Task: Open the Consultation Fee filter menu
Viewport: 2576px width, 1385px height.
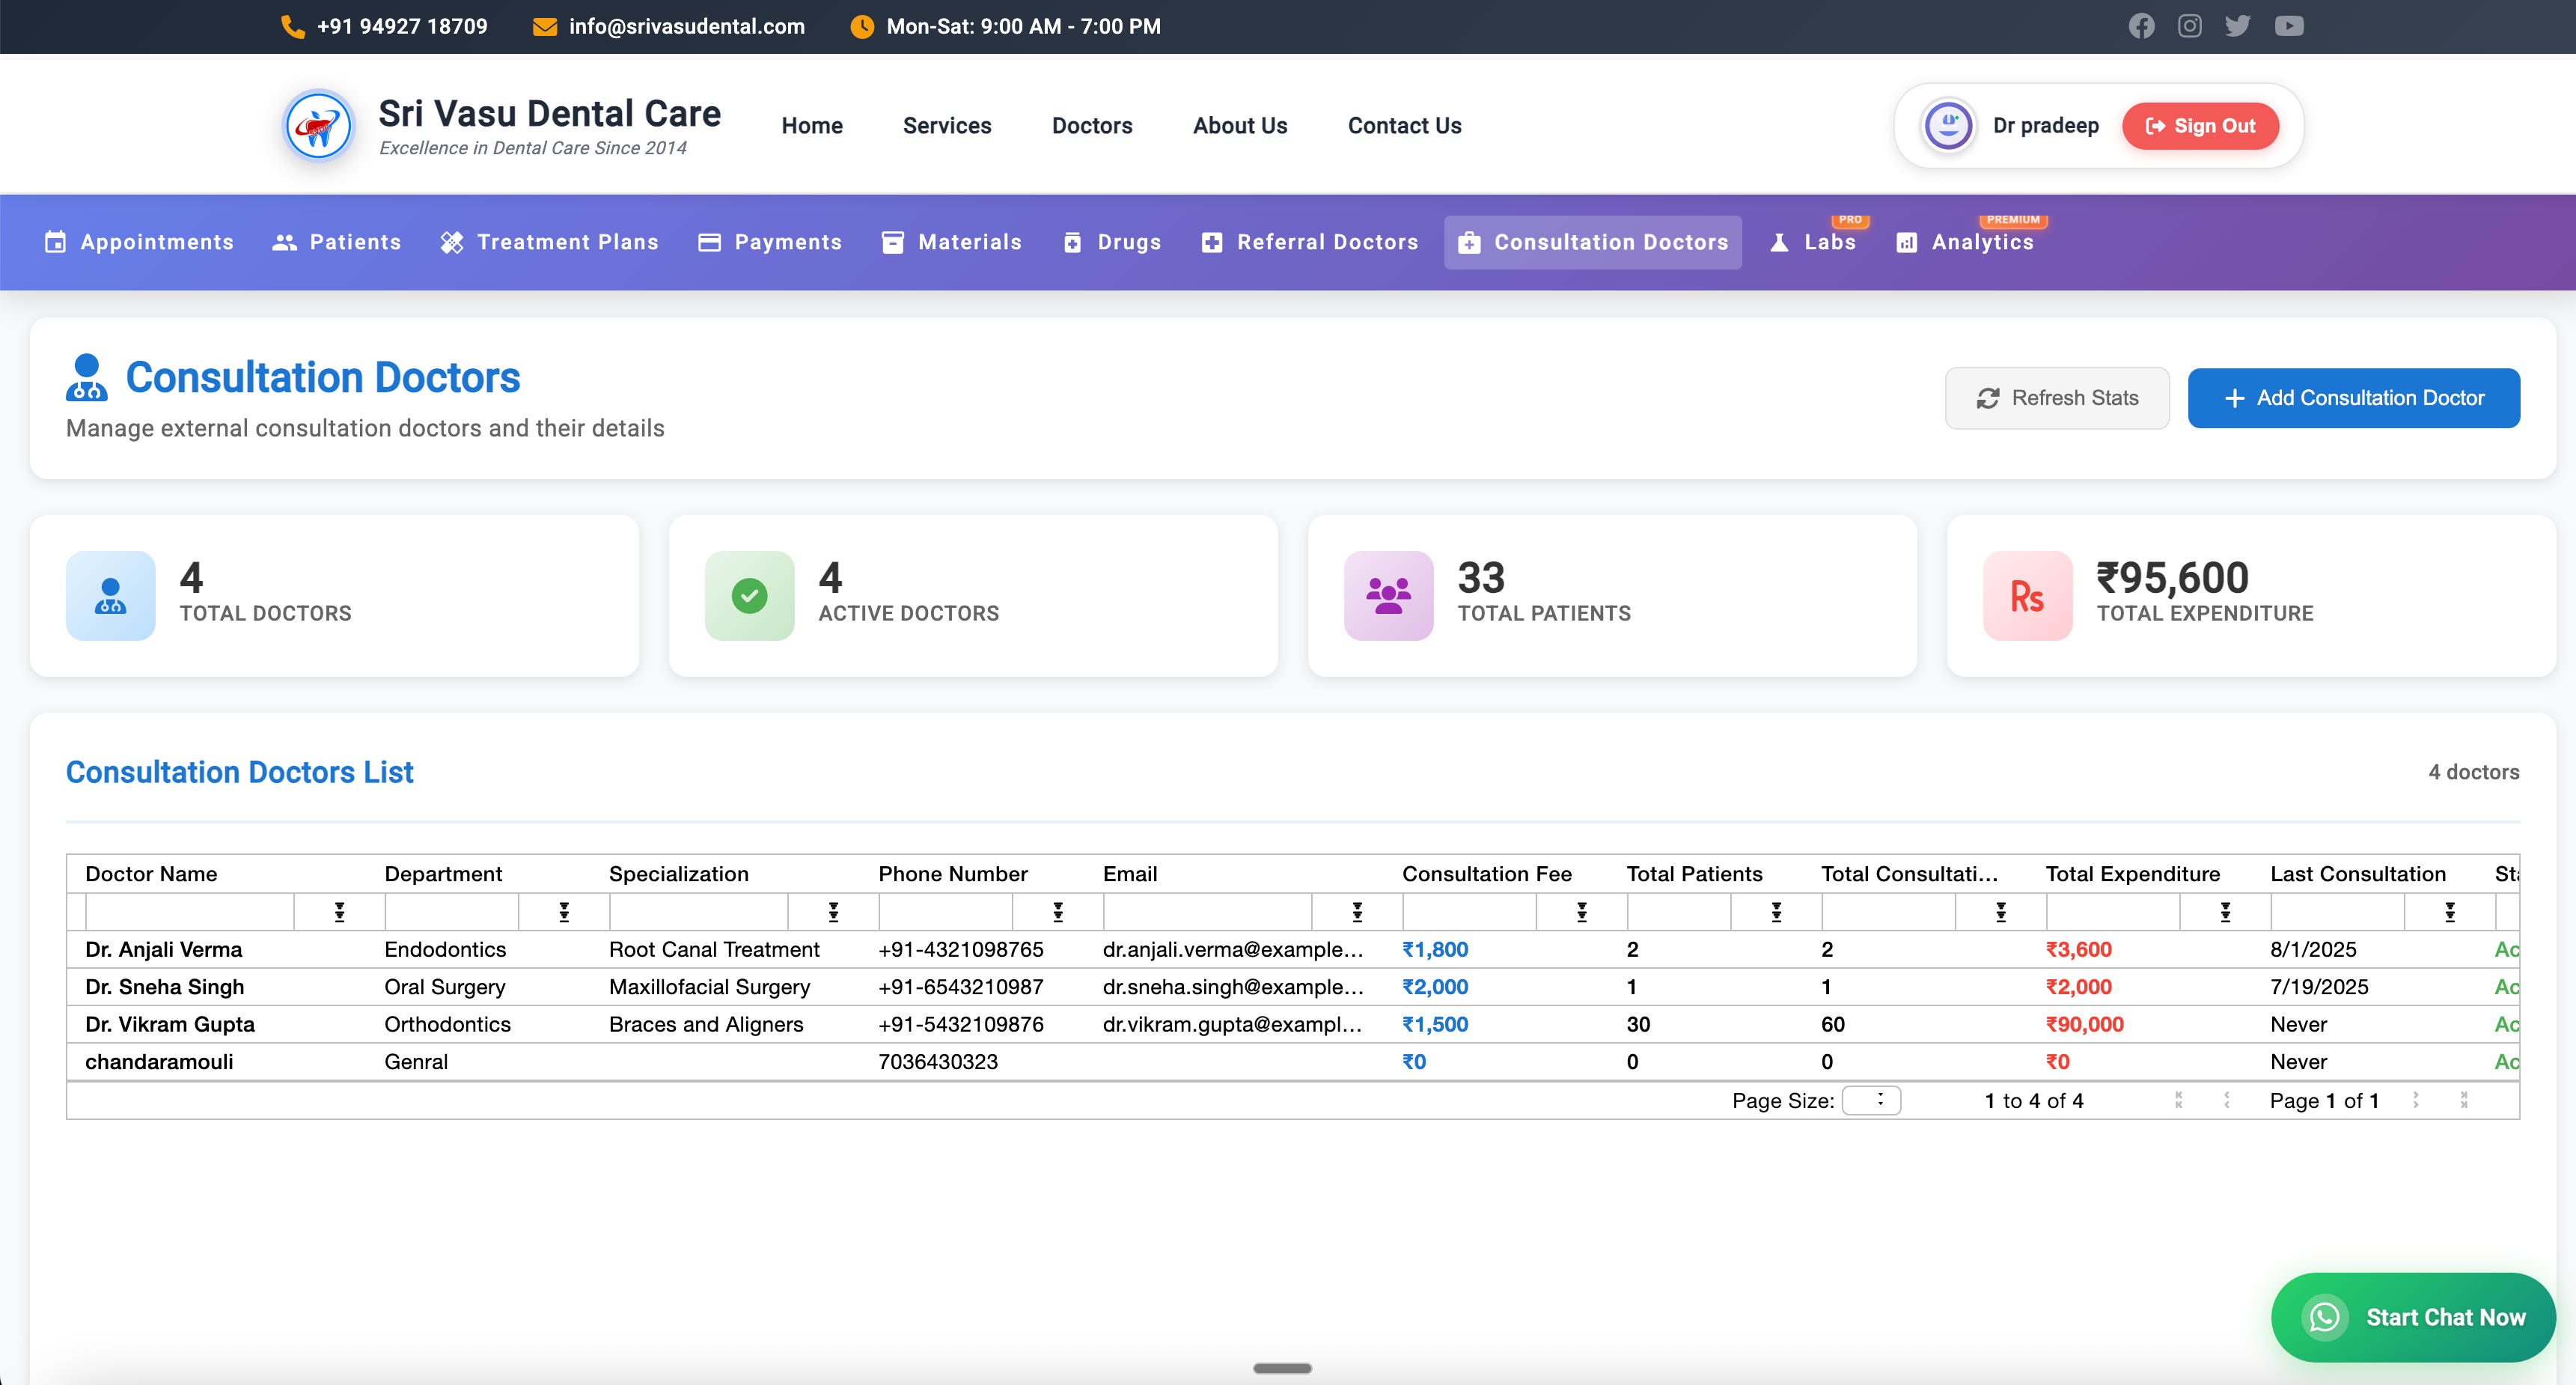Action: click(x=1582, y=912)
